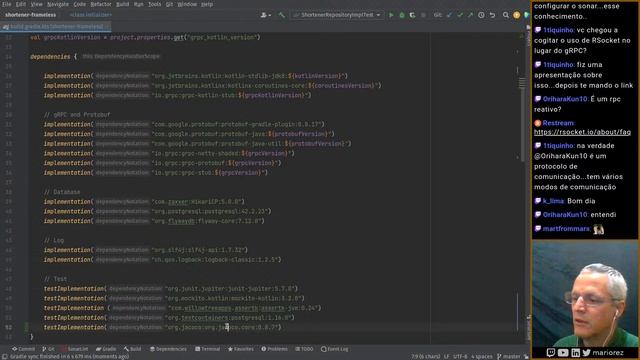Update project via Git blue arrow
This screenshot has height=360, width=640.
(449, 15)
